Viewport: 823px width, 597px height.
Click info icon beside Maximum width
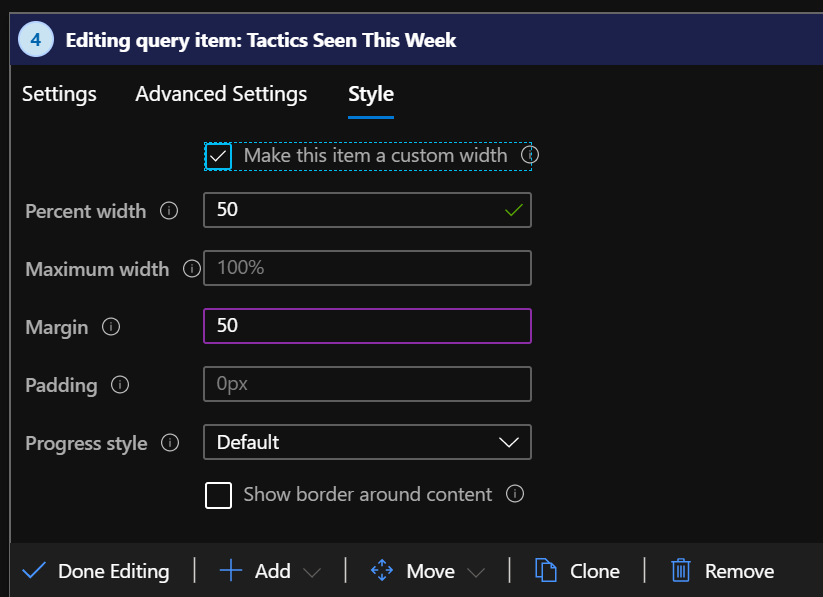pos(191,268)
